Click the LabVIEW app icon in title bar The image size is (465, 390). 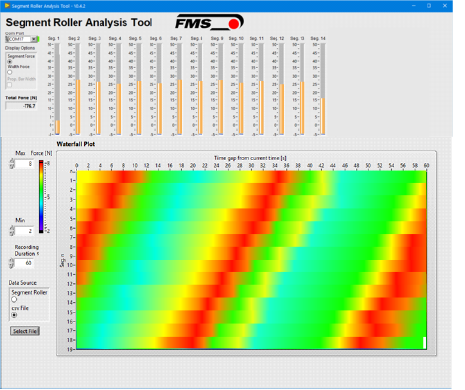point(7,6)
